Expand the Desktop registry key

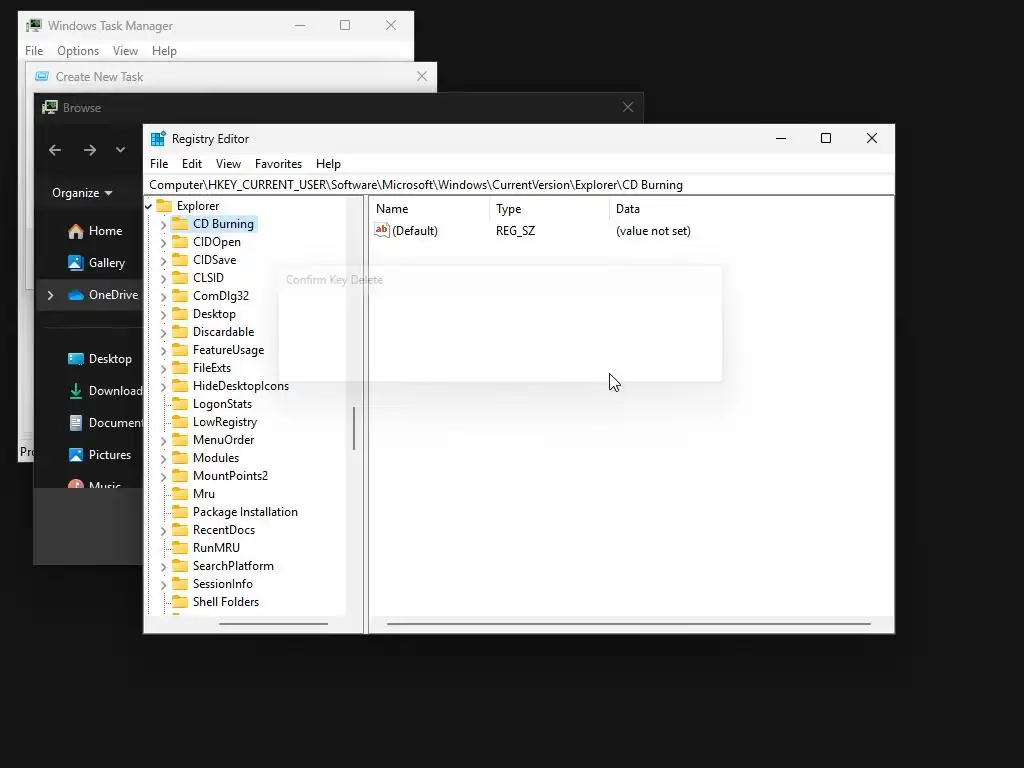[163, 315]
